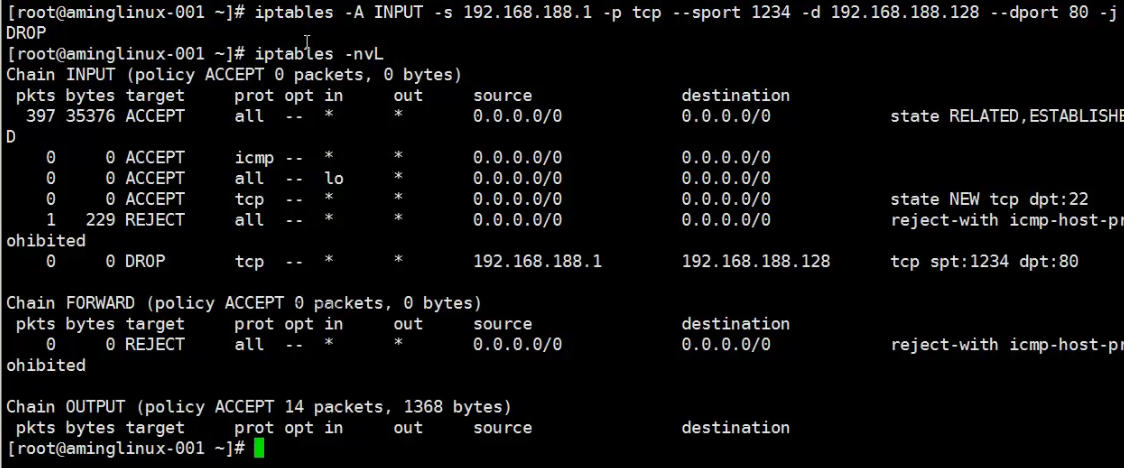This screenshot has width=1124, height=468.
Task: Click "-nvL" in the second iptables command
Action: pyautogui.click(x=363, y=54)
